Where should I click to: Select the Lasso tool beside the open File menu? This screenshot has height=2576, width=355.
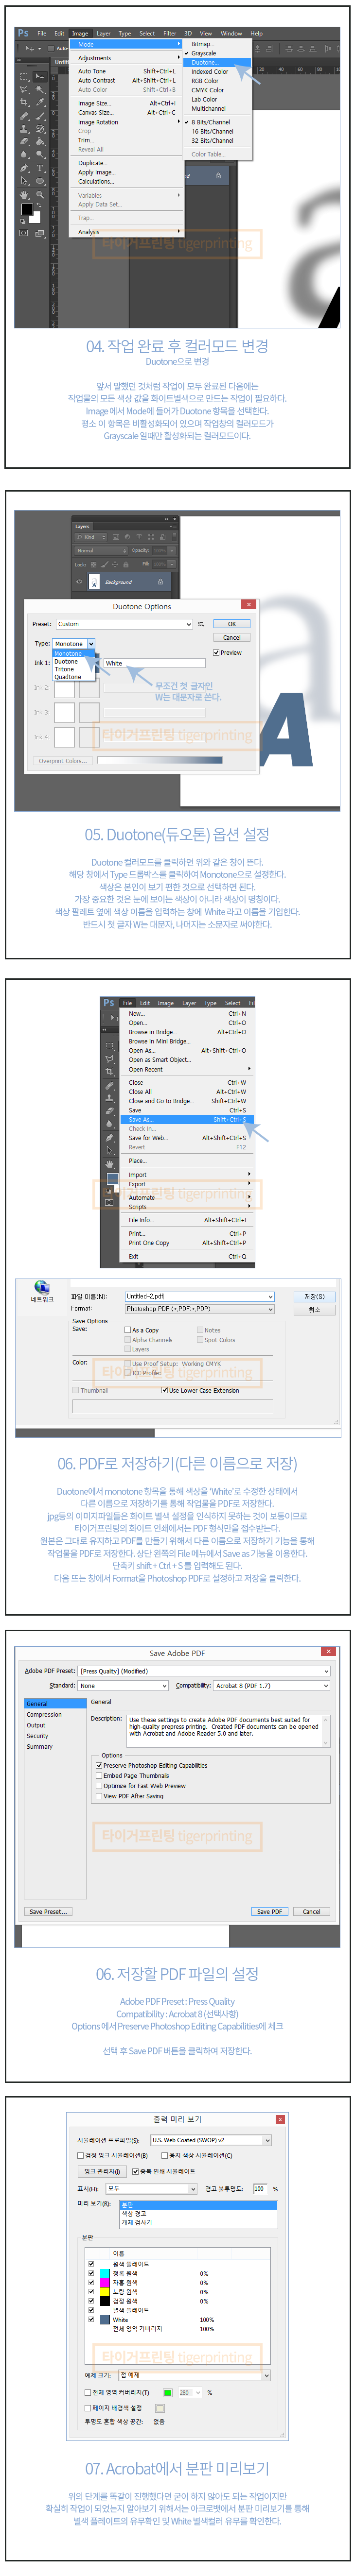tap(109, 1059)
